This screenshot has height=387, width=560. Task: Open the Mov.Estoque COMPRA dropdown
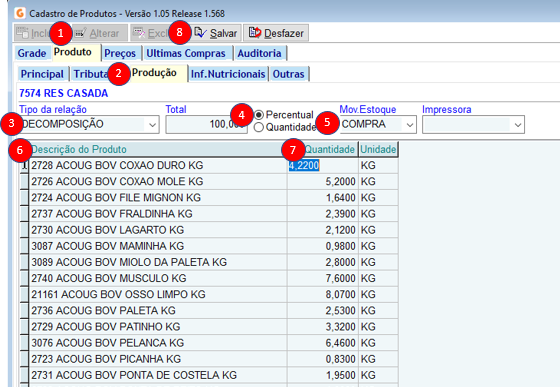click(x=410, y=125)
